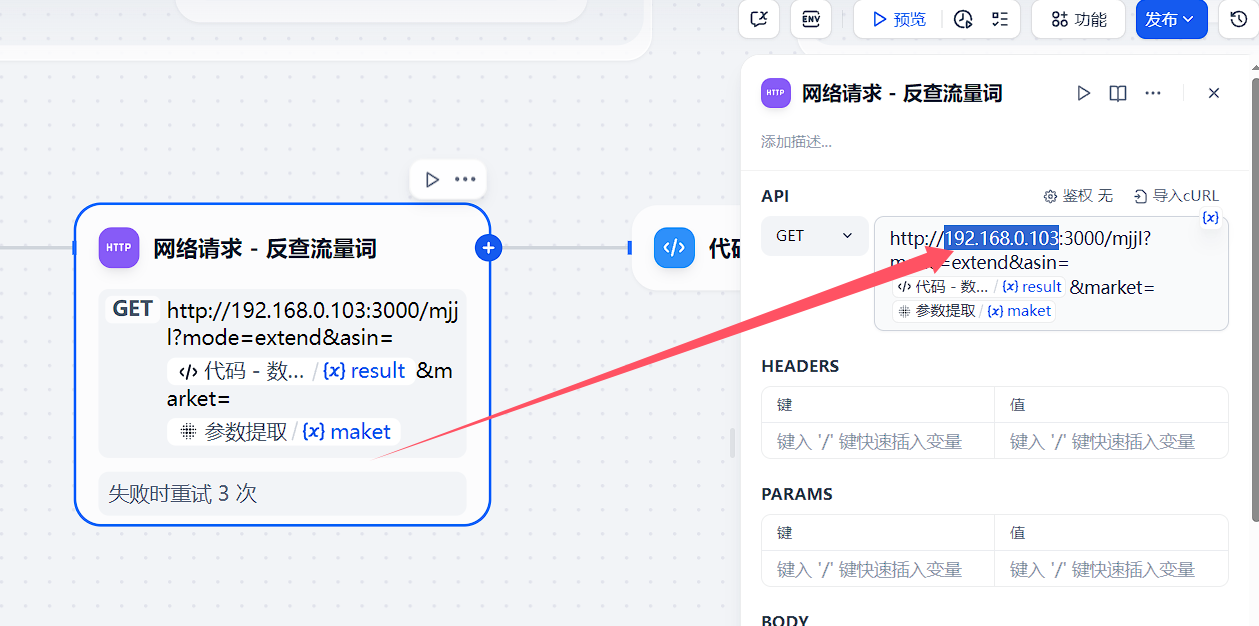
Task: Click the GET label inside canvas node
Action: [133, 309]
